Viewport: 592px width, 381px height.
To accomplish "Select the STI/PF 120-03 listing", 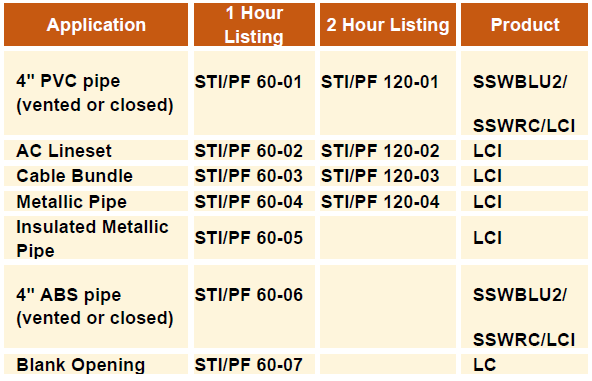I will pos(380,176).
